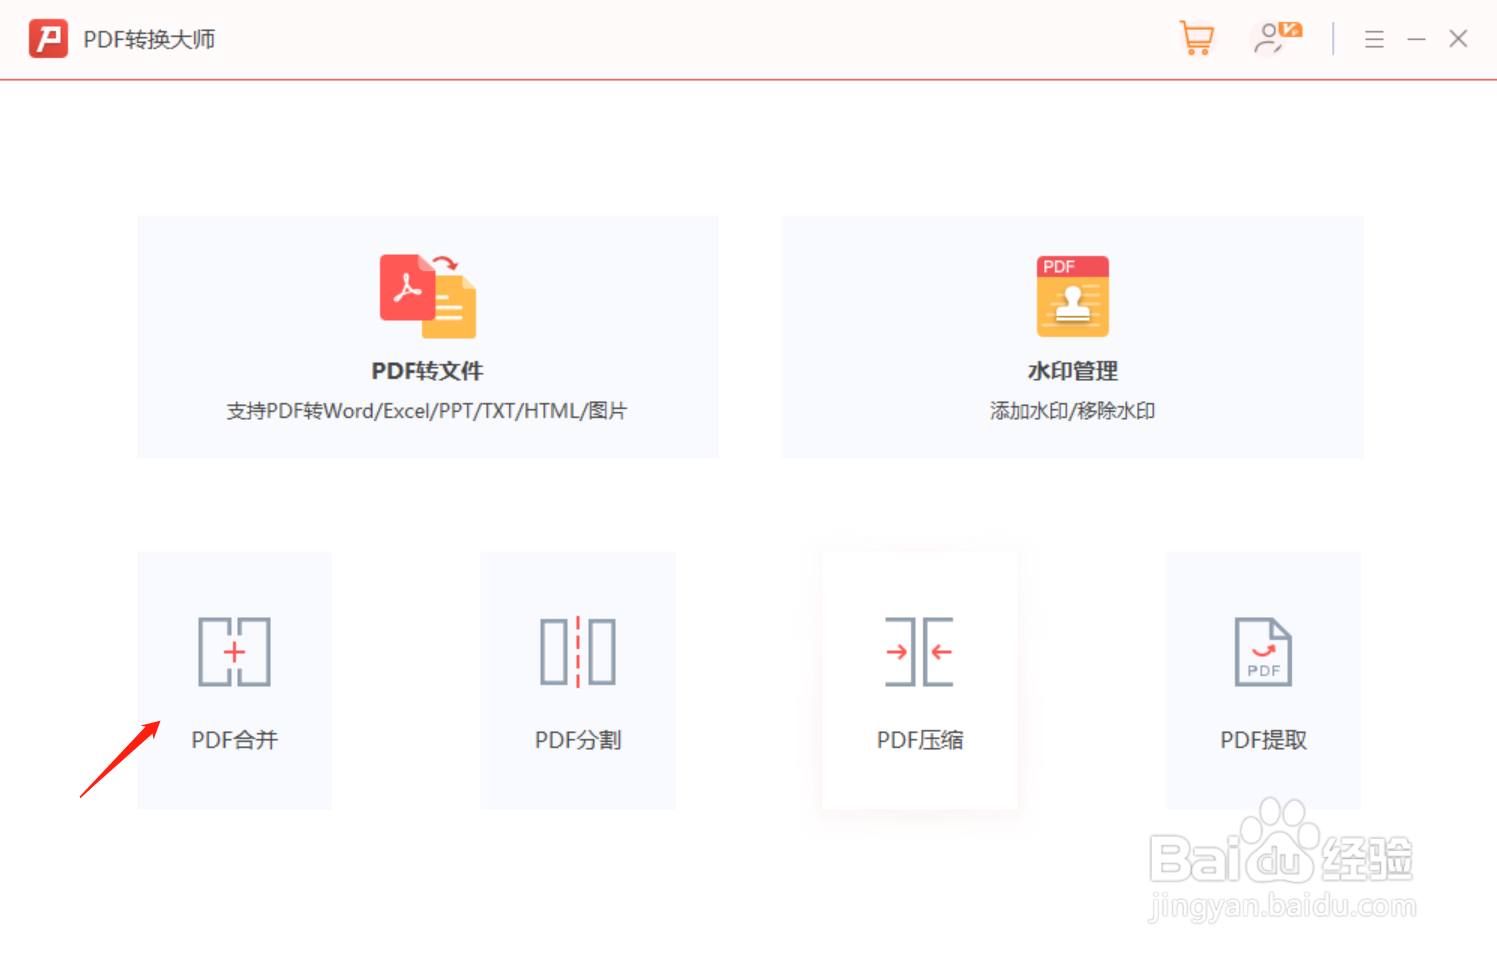Open the PDF合并 merge tool

point(234,680)
